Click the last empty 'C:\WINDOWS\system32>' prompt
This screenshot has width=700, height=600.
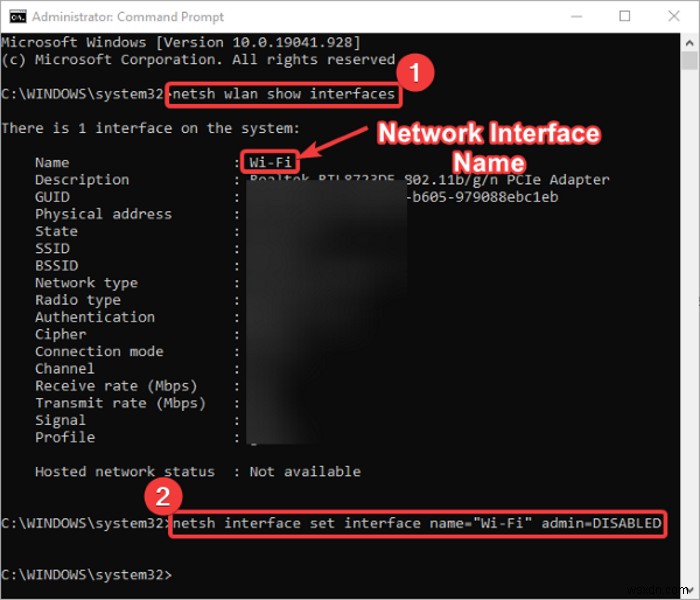click(x=87, y=575)
